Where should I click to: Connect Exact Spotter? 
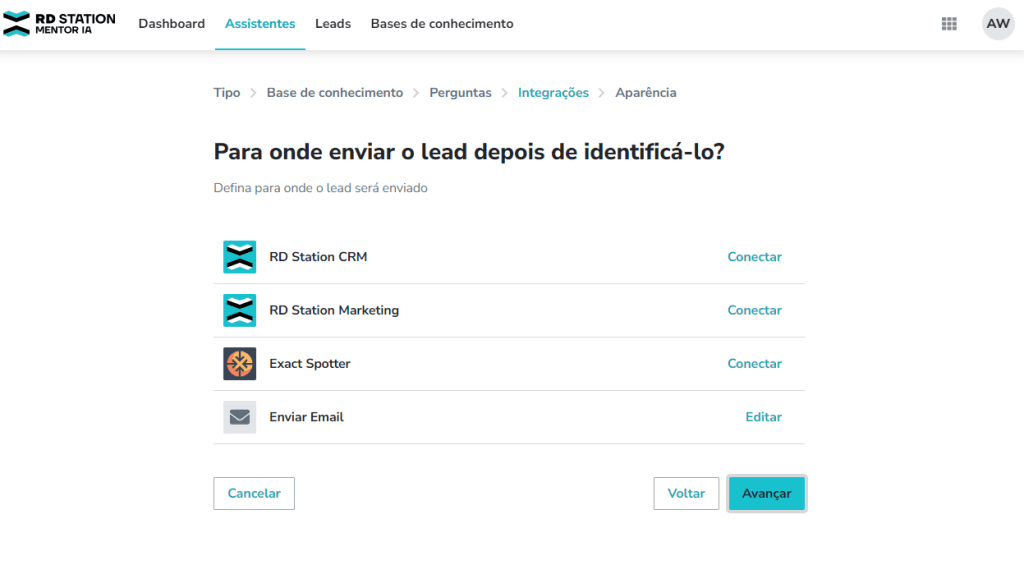[x=754, y=364]
